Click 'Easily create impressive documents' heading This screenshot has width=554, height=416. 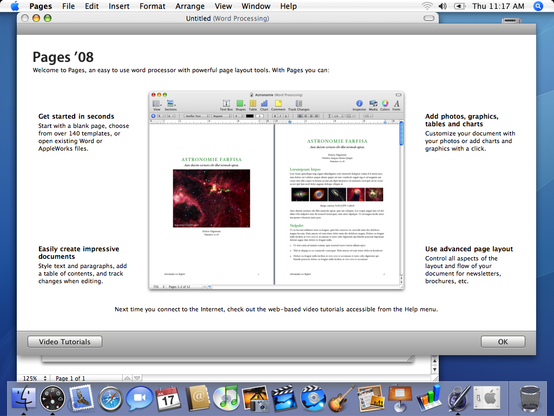[79, 253]
